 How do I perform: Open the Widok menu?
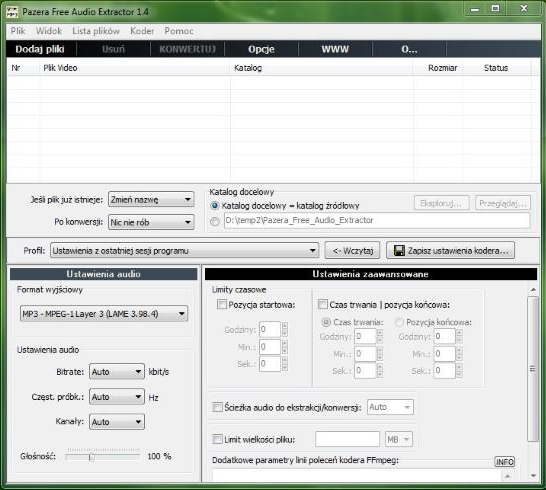[x=49, y=31]
